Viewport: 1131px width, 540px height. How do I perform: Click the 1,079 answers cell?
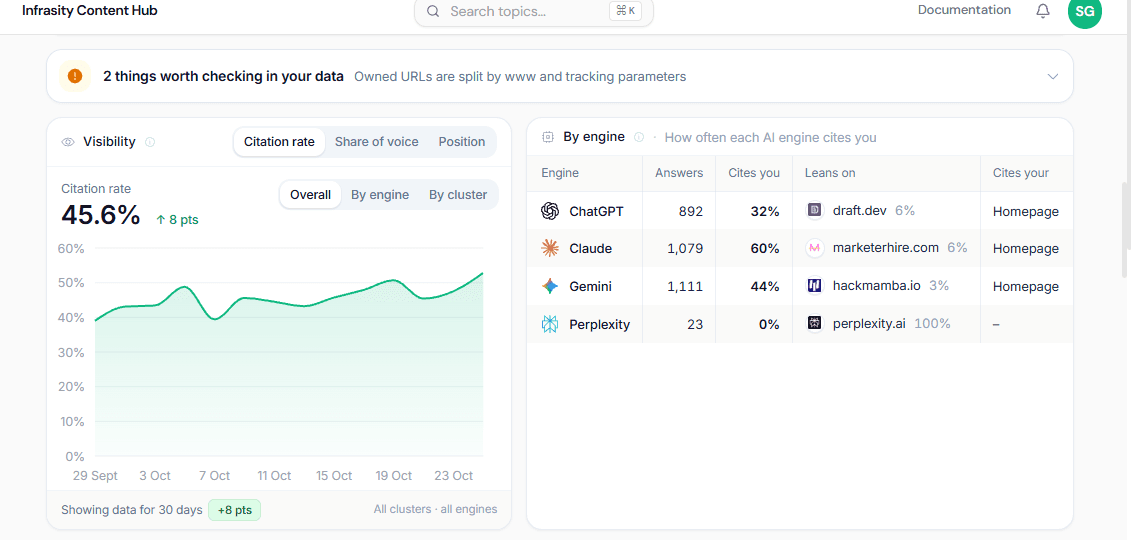tap(685, 249)
